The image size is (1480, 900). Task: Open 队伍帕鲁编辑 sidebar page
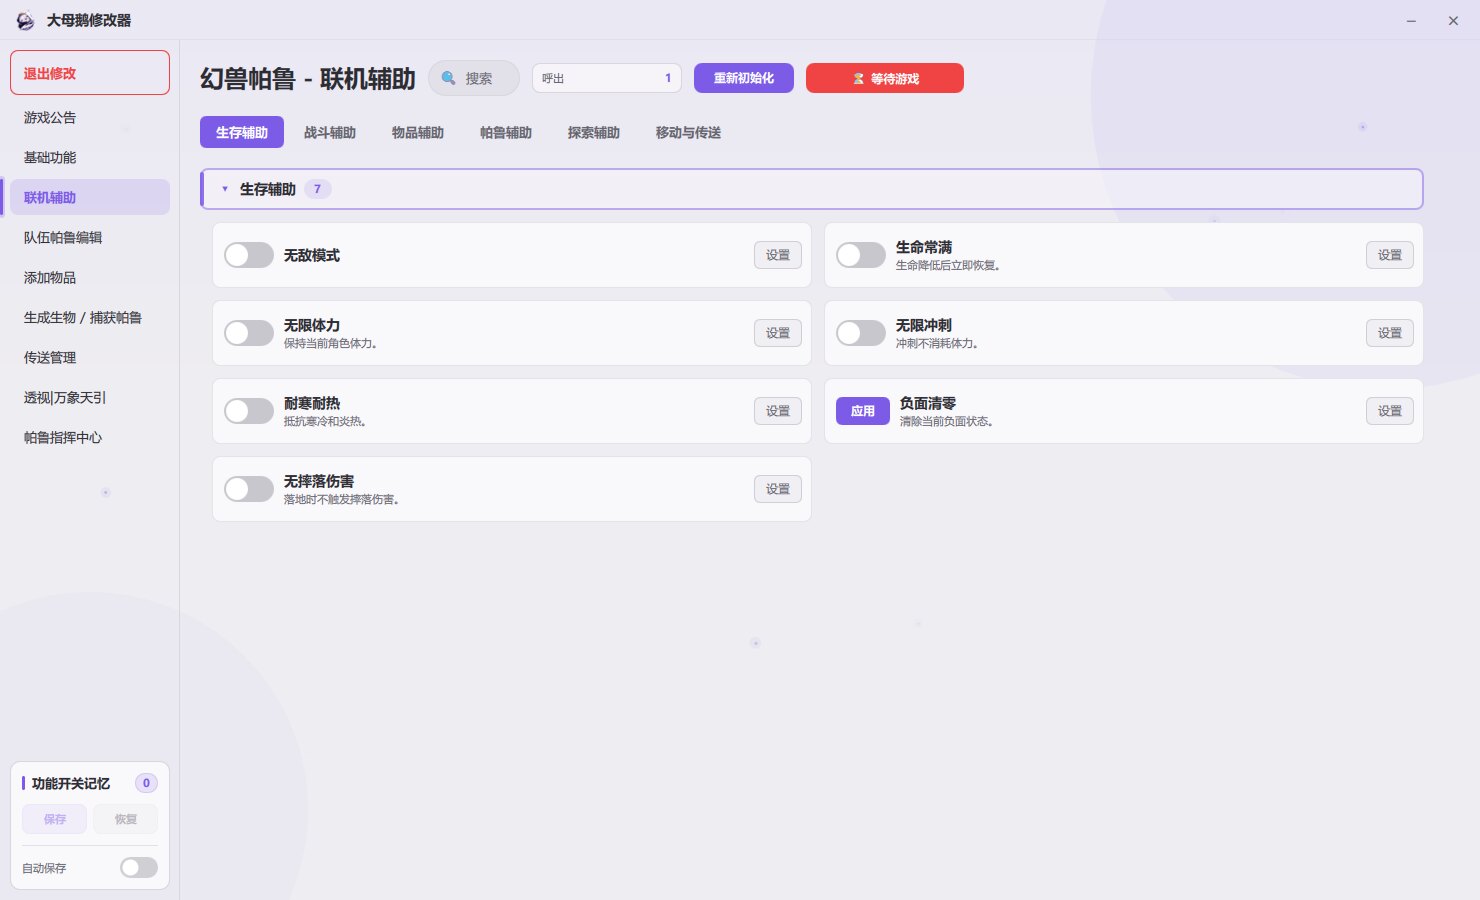tap(90, 237)
